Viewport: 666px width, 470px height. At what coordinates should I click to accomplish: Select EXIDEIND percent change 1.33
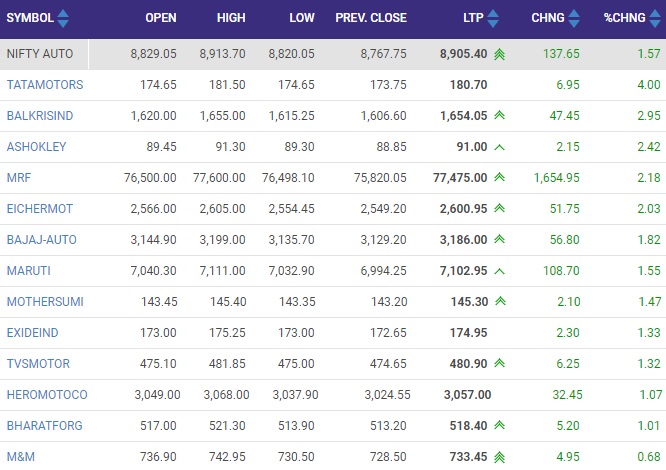point(649,332)
